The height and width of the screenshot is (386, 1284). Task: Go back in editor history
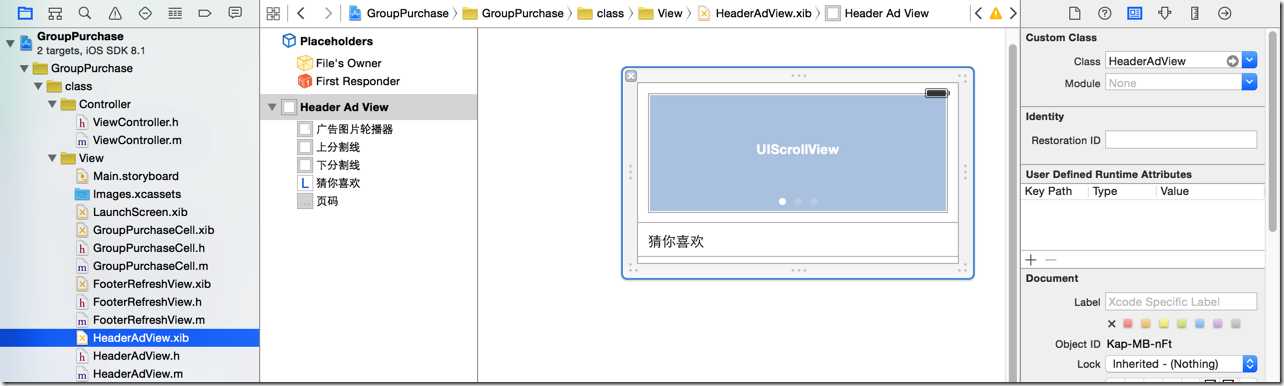301,13
